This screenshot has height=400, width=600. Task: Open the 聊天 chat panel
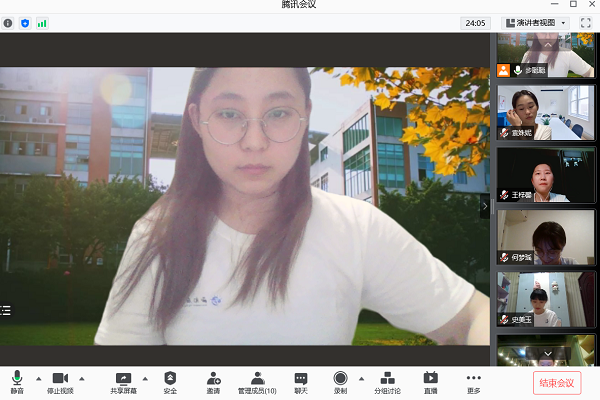(x=300, y=378)
